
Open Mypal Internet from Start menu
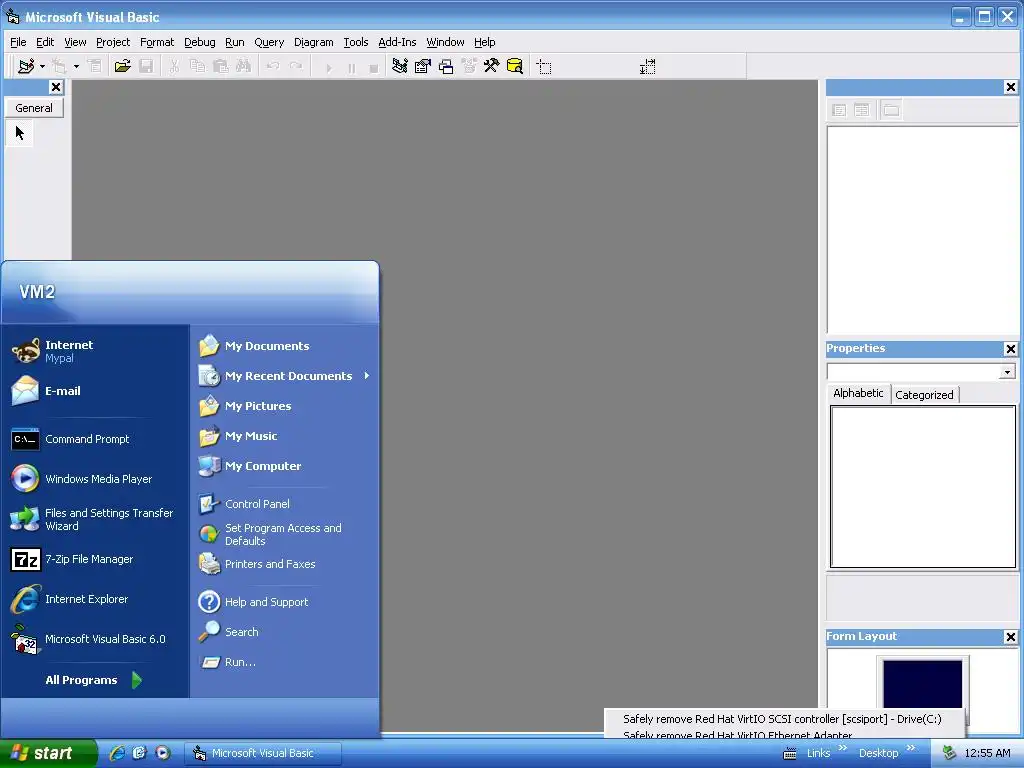tap(95, 351)
